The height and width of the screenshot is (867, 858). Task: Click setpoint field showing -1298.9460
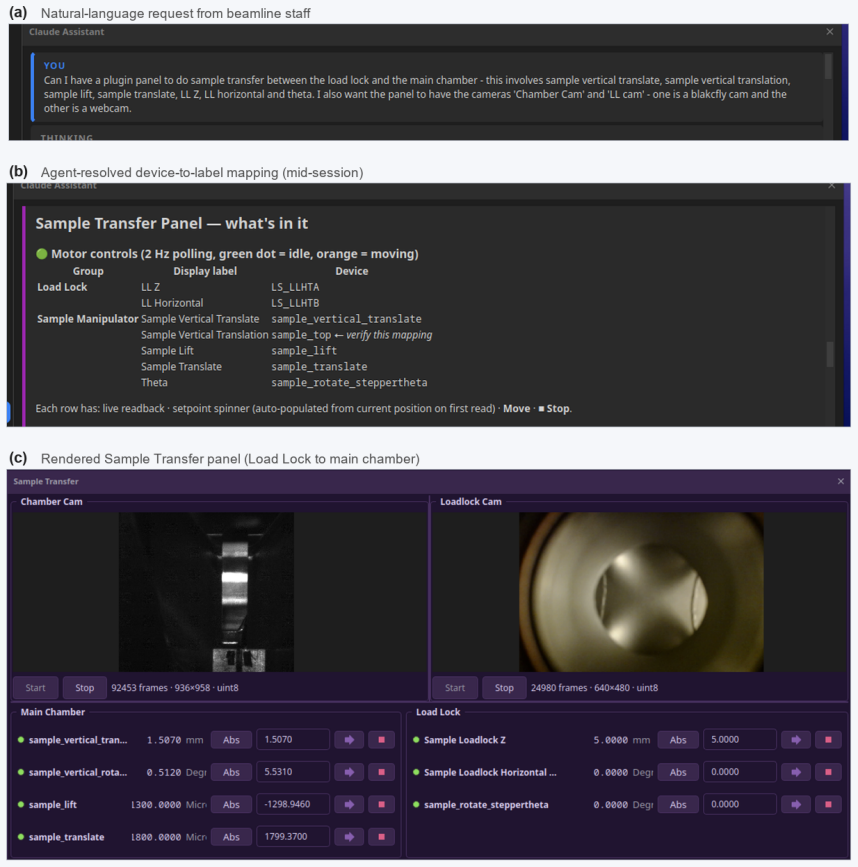pos(293,805)
